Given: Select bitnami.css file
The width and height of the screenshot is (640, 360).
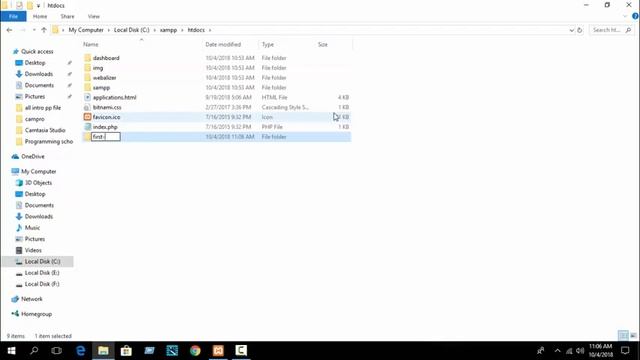Looking at the screenshot, I should pyautogui.click(x=107, y=107).
